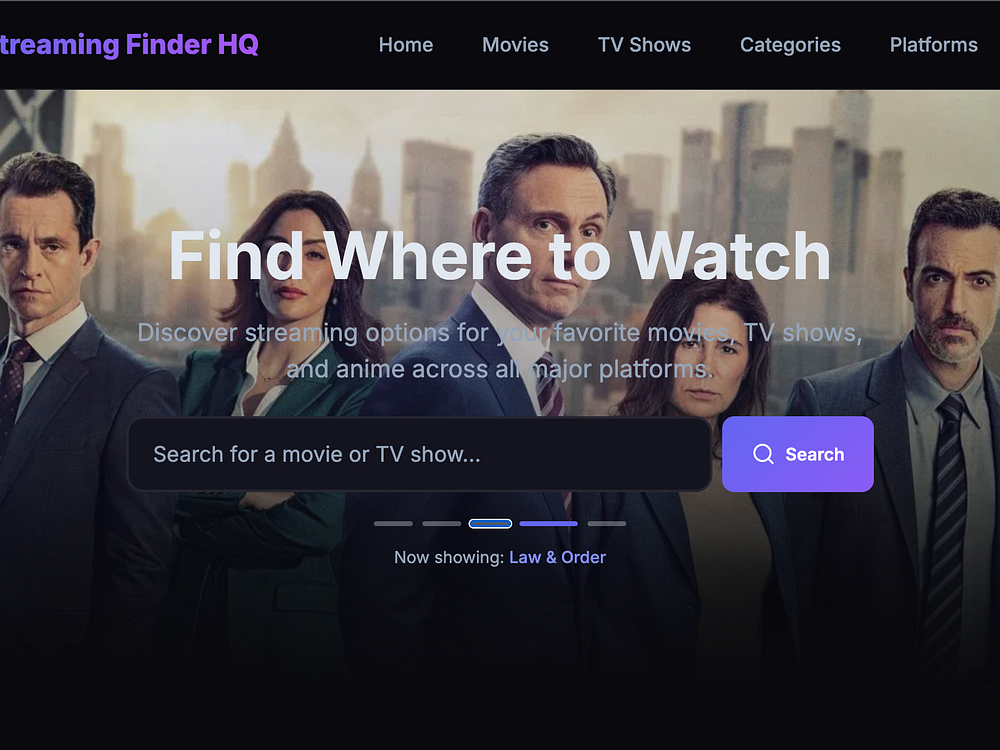Click the magnifying glass icon in Search button
This screenshot has width=1000, height=750.
click(x=763, y=454)
